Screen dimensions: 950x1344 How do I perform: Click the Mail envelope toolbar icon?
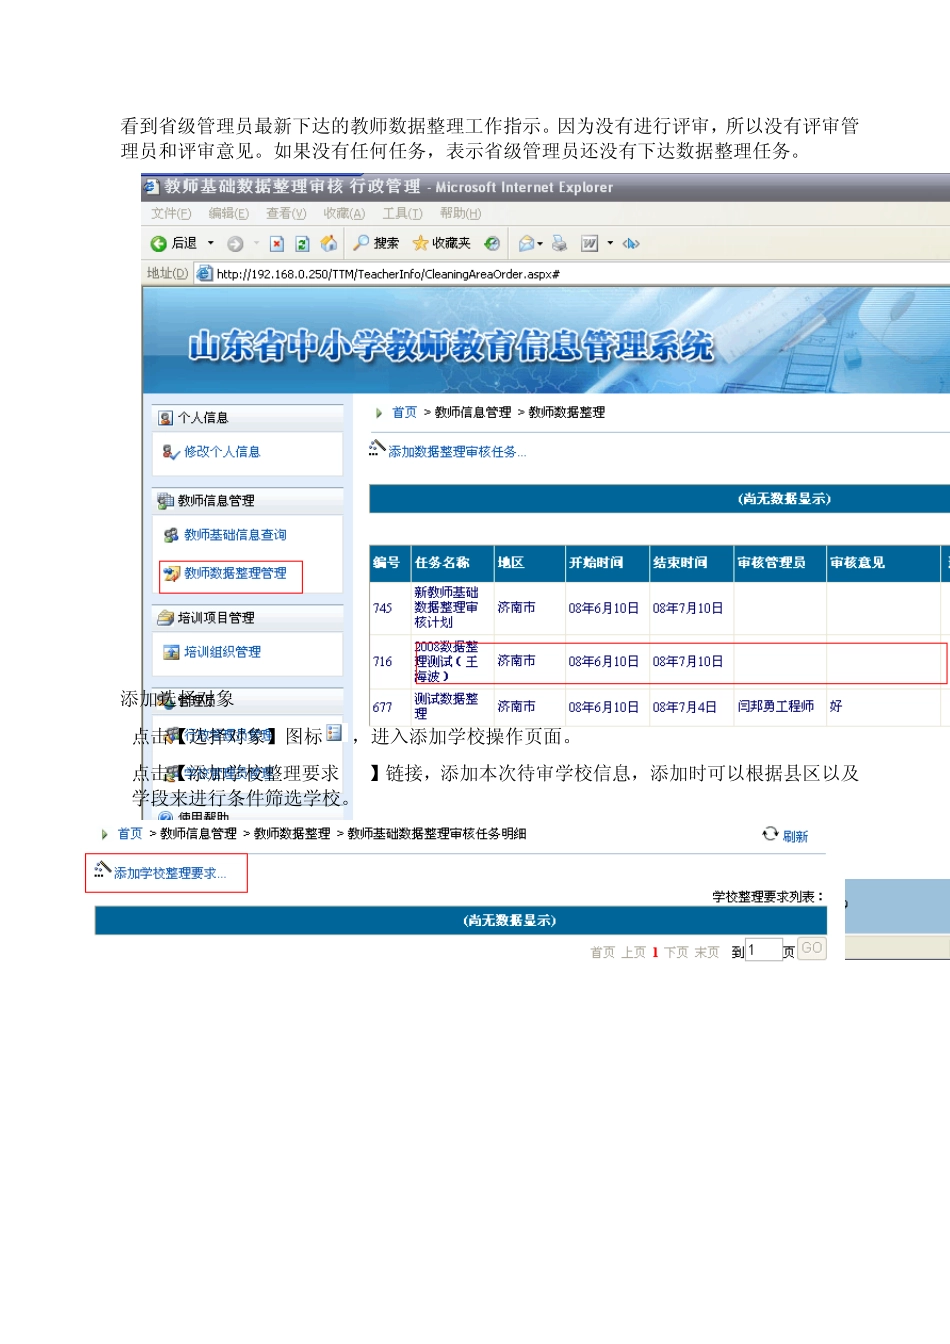(x=527, y=243)
